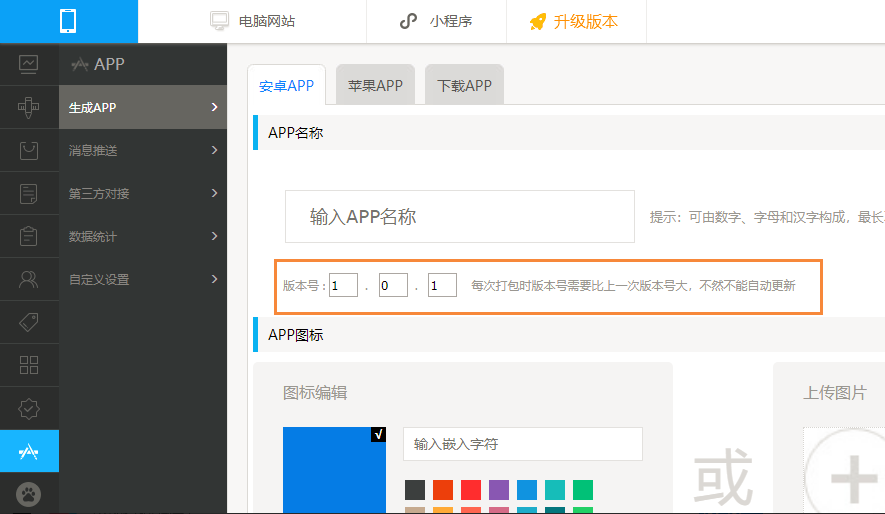Open the 自定义设置 menu item
The image size is (885, 514).
(143, 279)
